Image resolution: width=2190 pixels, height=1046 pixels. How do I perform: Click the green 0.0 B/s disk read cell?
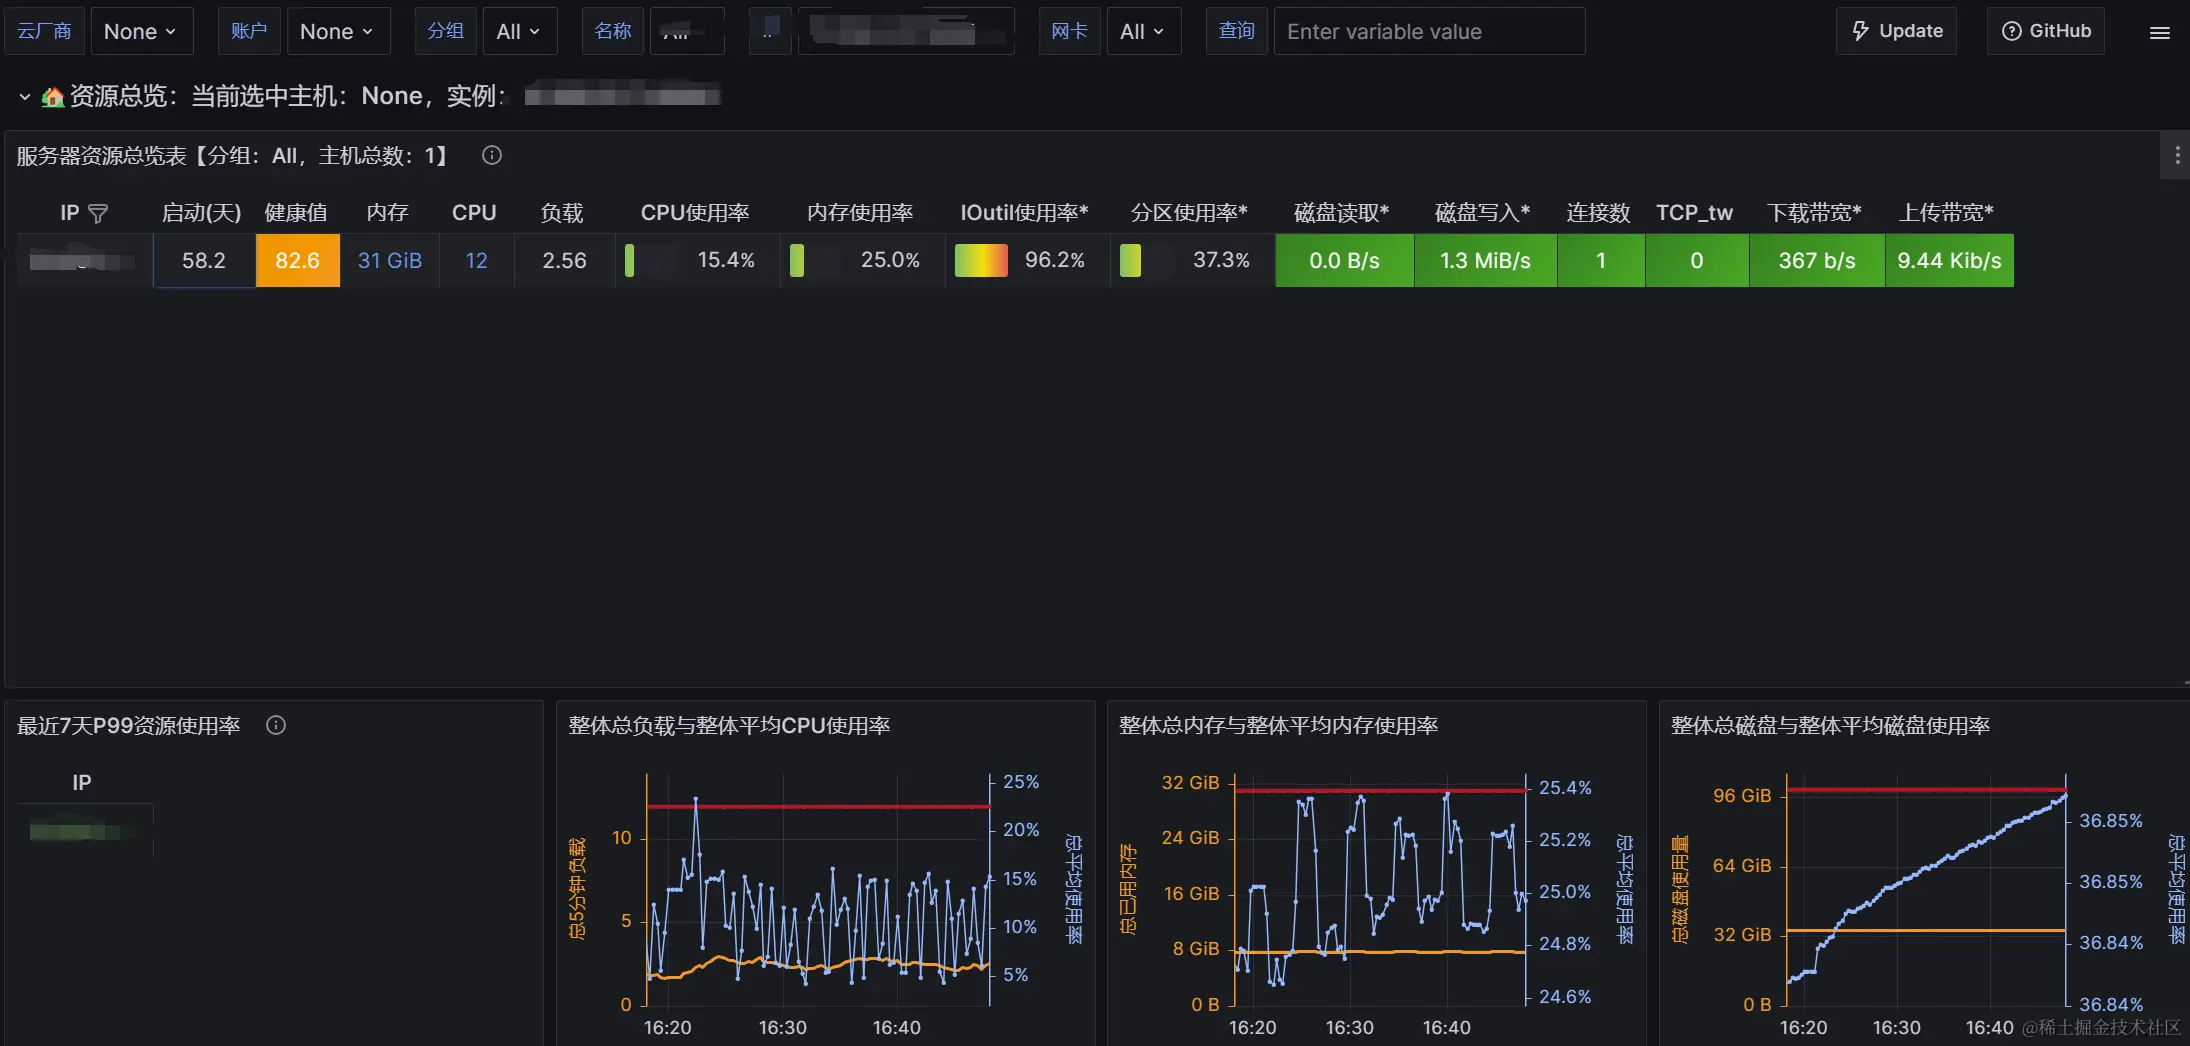[1345, 260]
